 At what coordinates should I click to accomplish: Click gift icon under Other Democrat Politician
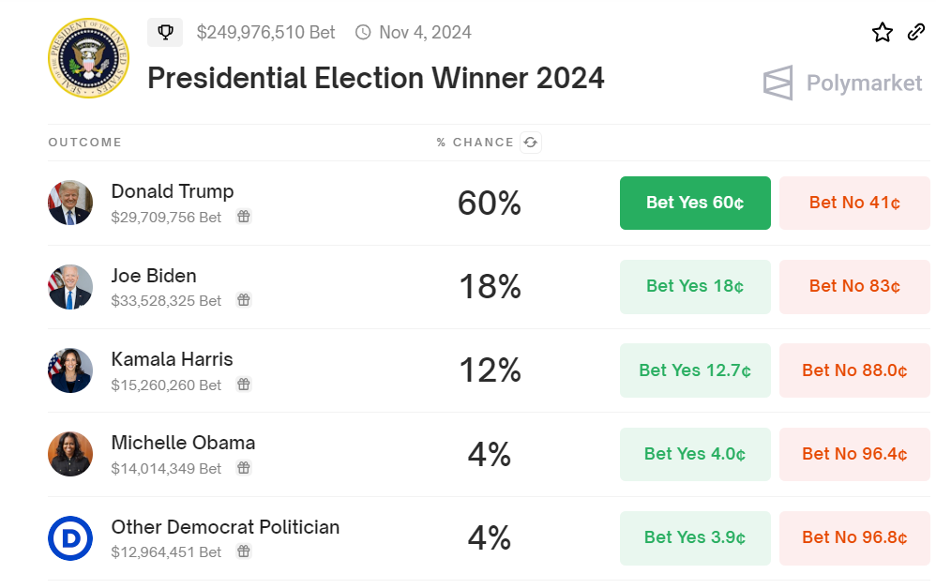(244, 551)
